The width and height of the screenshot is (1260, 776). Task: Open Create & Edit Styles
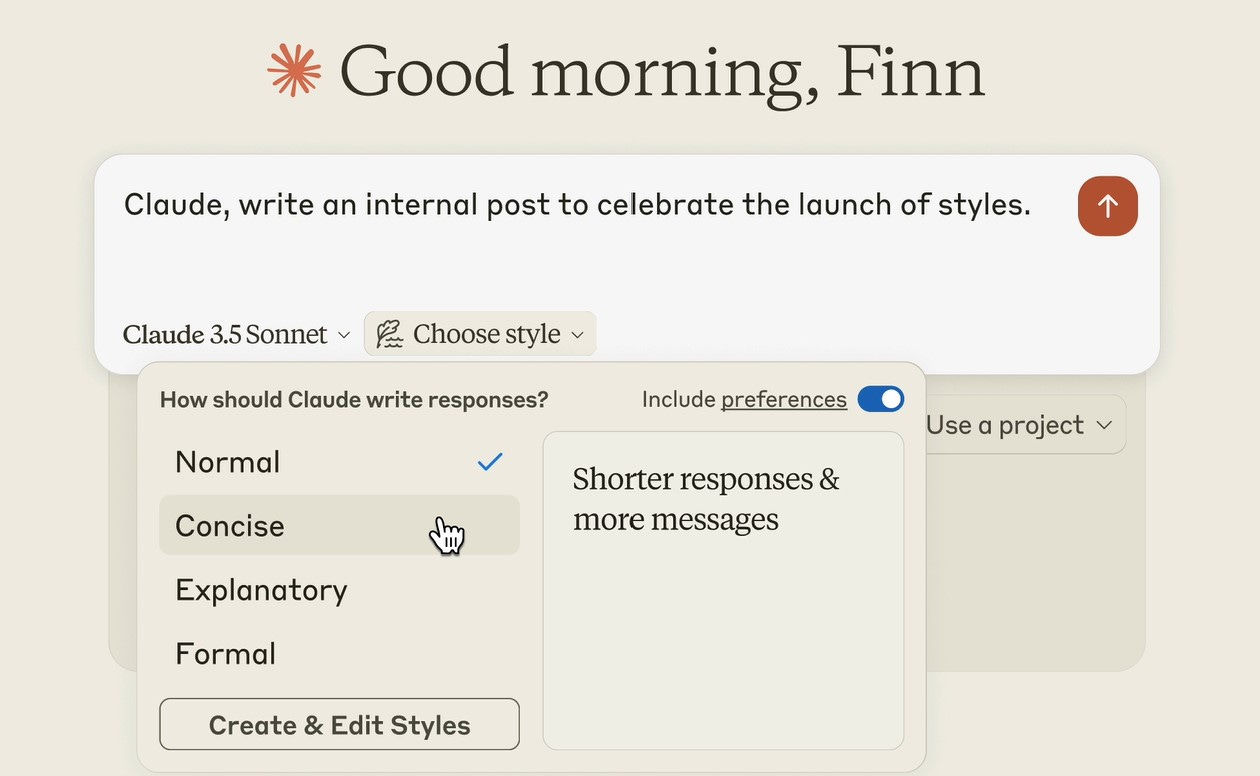click(x=339, y=725)
